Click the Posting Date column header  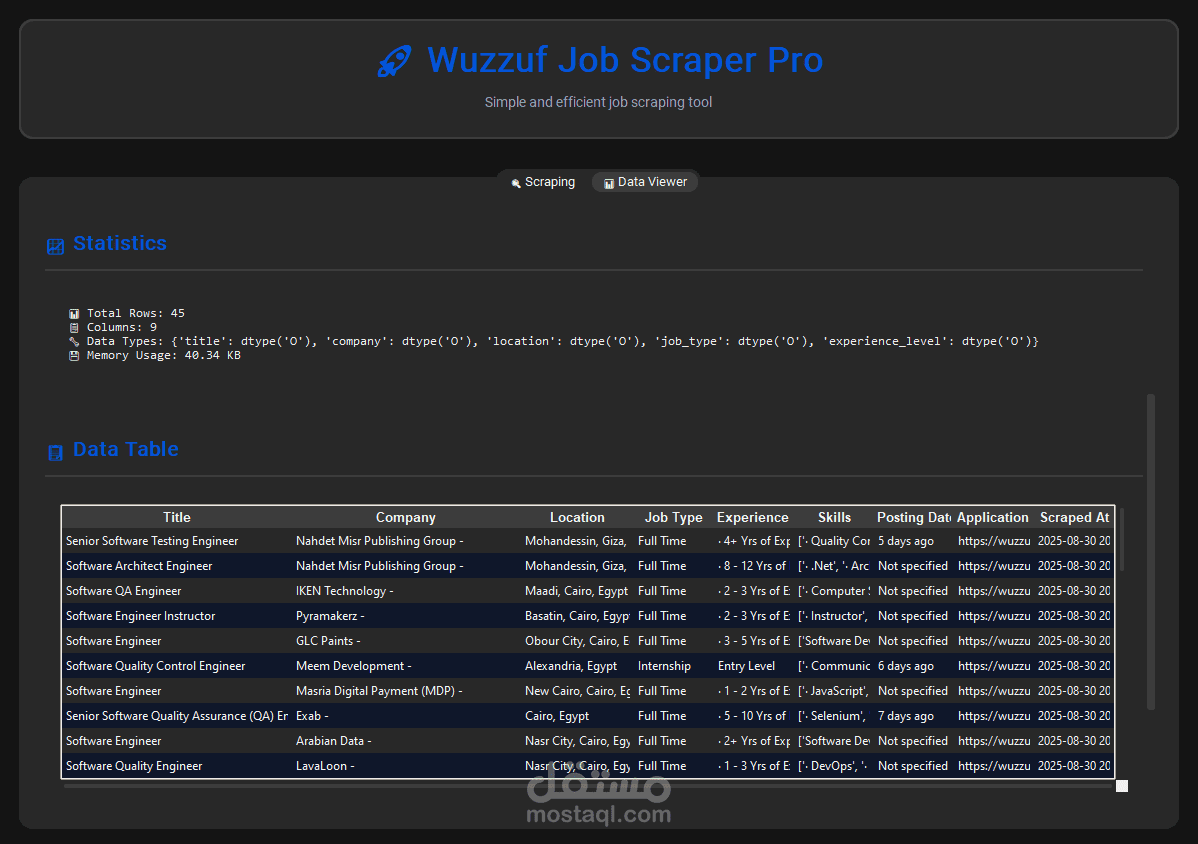click(x=914, y=517)
